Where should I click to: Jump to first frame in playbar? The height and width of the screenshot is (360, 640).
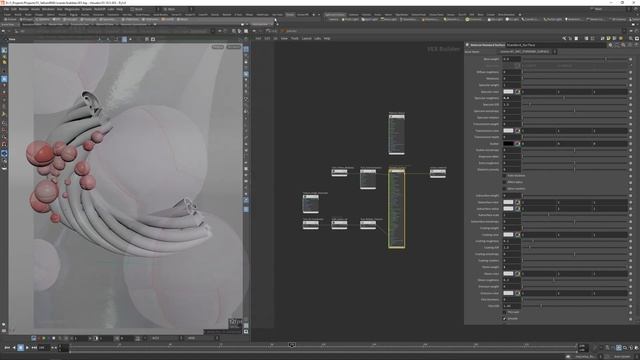click(7, 347)
